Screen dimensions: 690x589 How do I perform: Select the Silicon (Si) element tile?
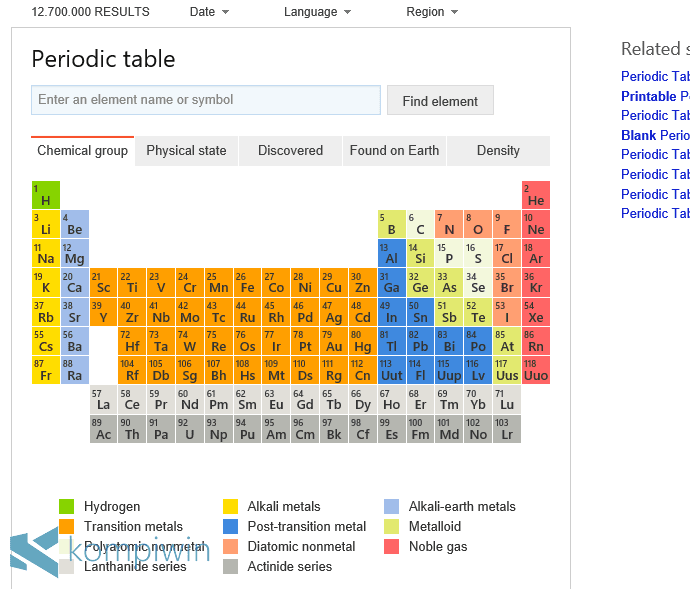point(421,253)
